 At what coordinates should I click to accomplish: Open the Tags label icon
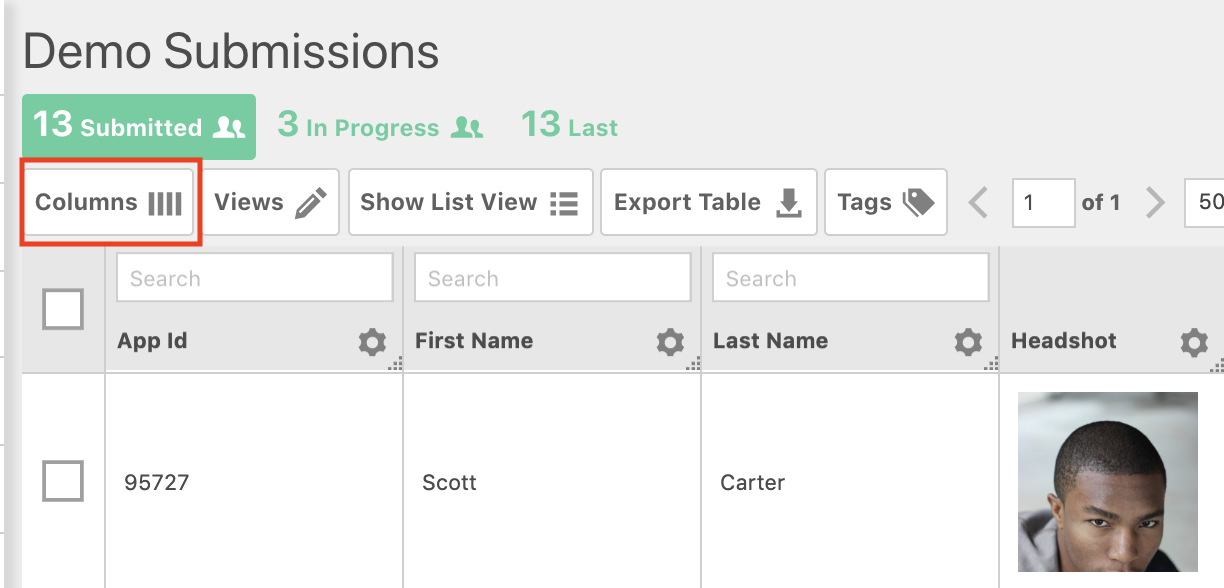[918, 203]
